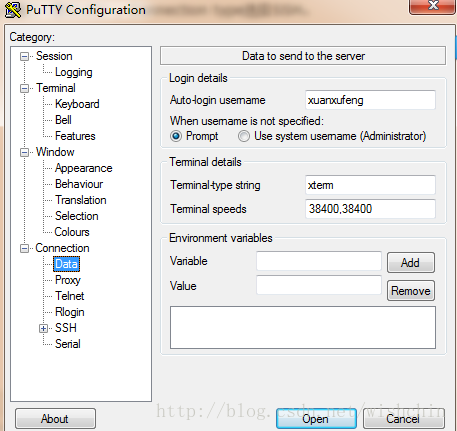The width and height of the screenshot is (457, 431).
Task: Open the Serial connection category
Action: pyautogui.click(x=68, y=344)
